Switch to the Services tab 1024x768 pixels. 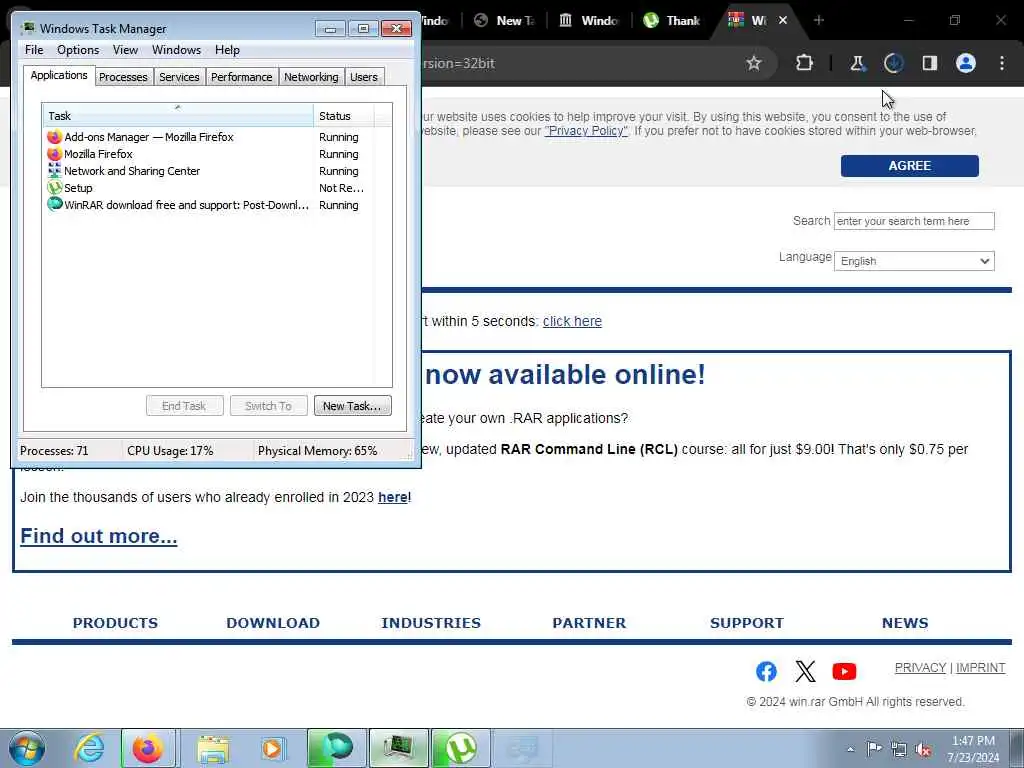pyautogui.click(x=179, y=77)
